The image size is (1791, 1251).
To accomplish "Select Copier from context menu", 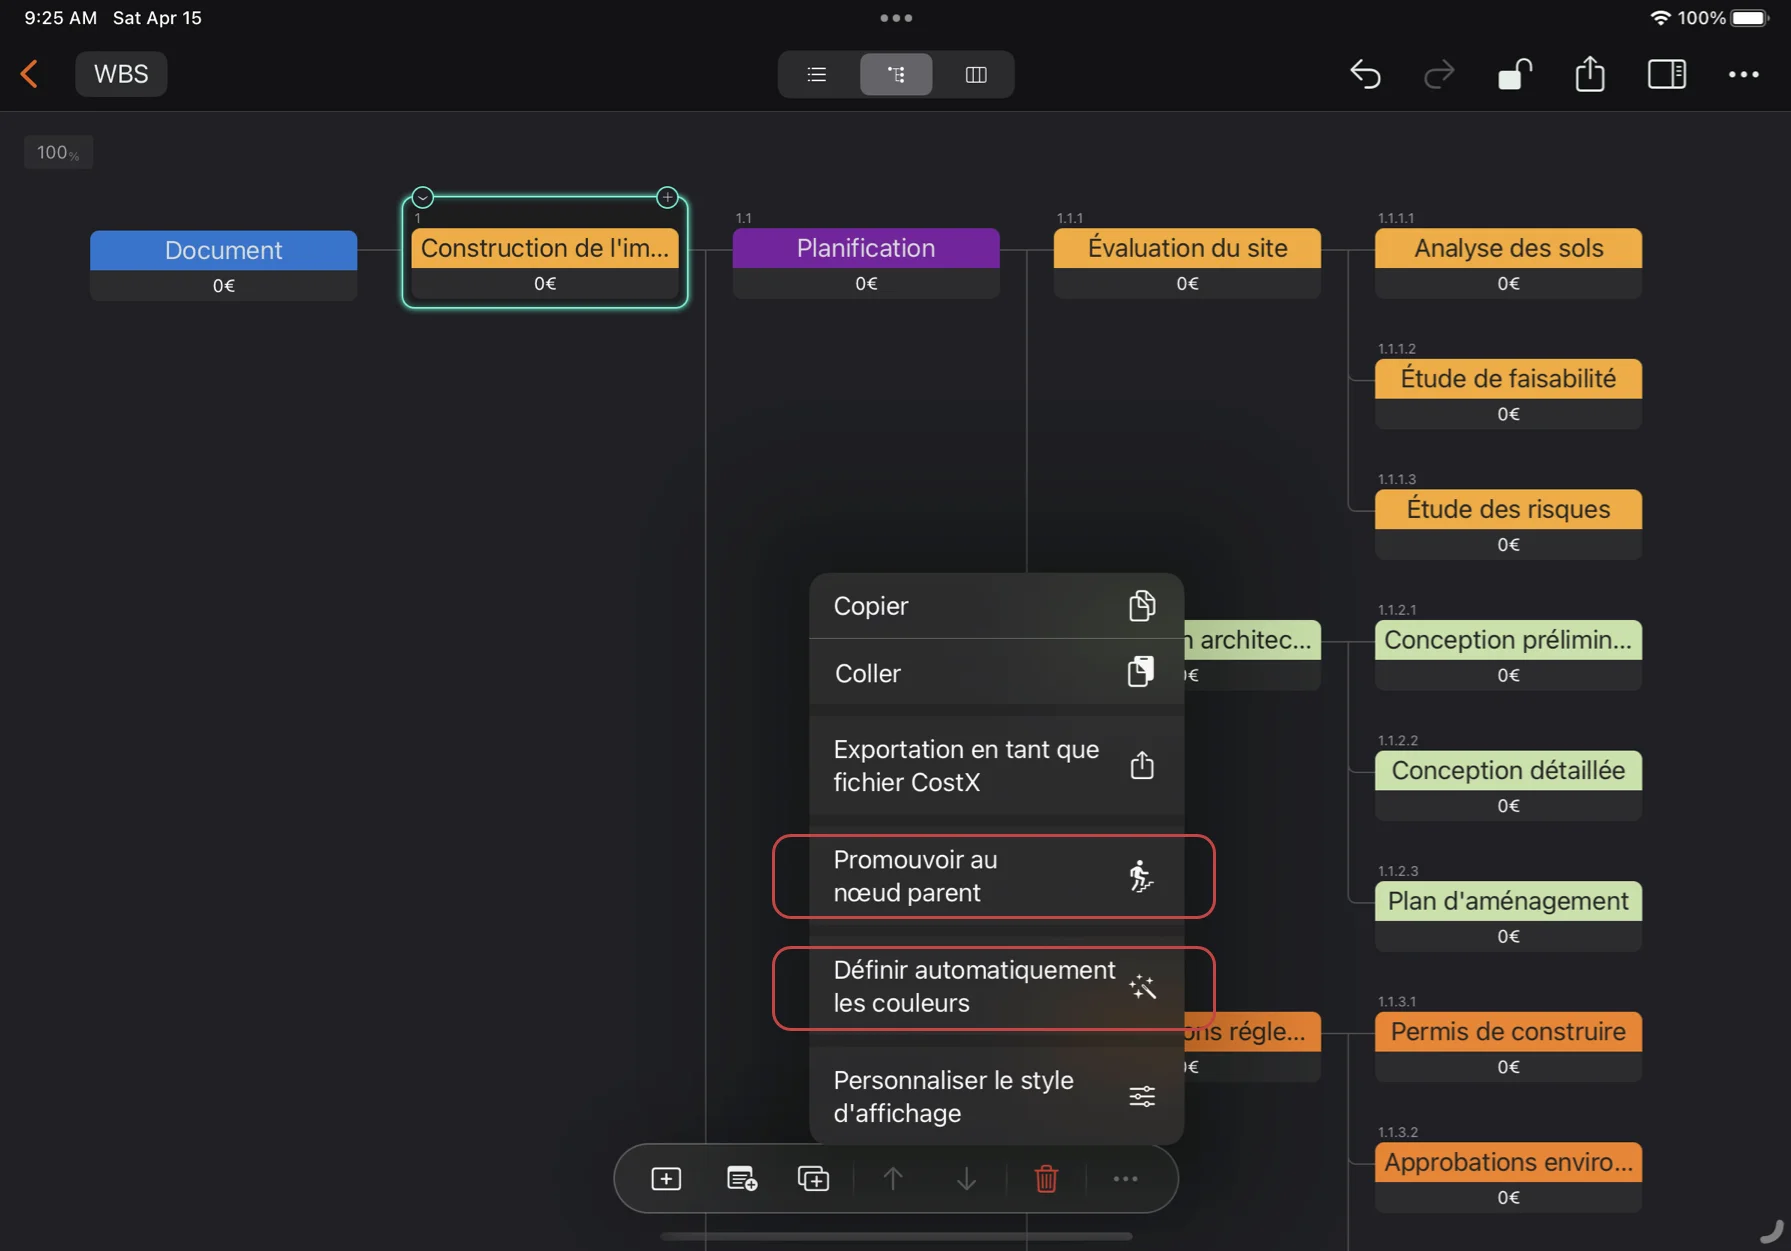I will (x=995, y=606).
